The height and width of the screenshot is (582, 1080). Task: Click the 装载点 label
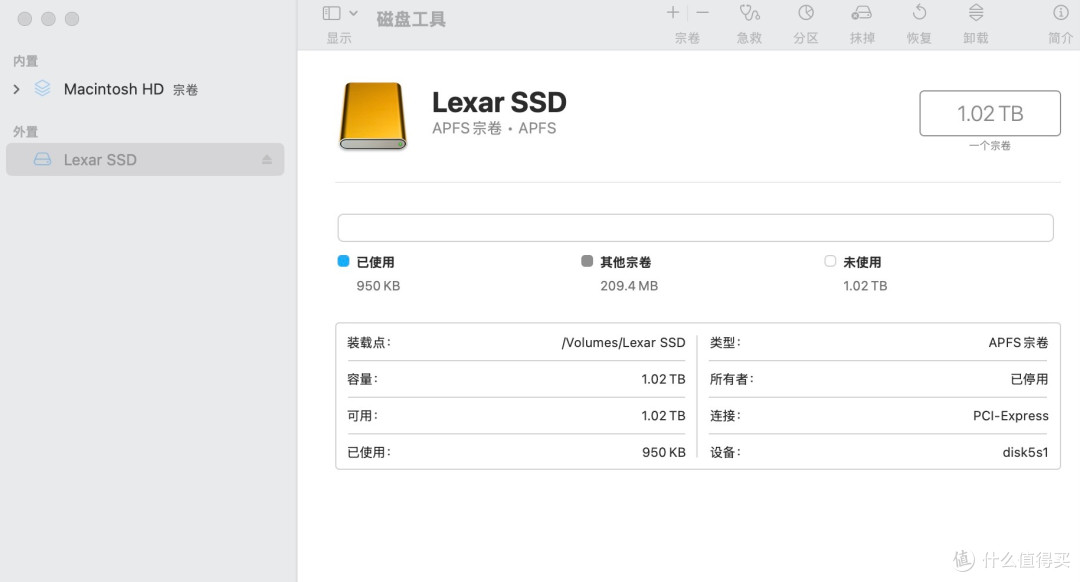(x=368, y=342)
